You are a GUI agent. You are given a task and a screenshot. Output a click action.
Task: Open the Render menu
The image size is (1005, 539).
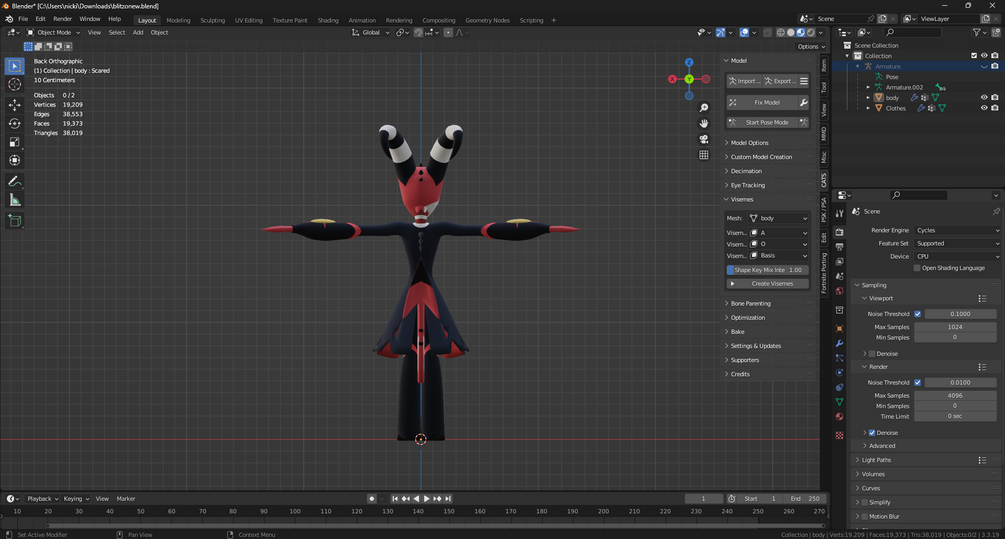pos(62,19)
